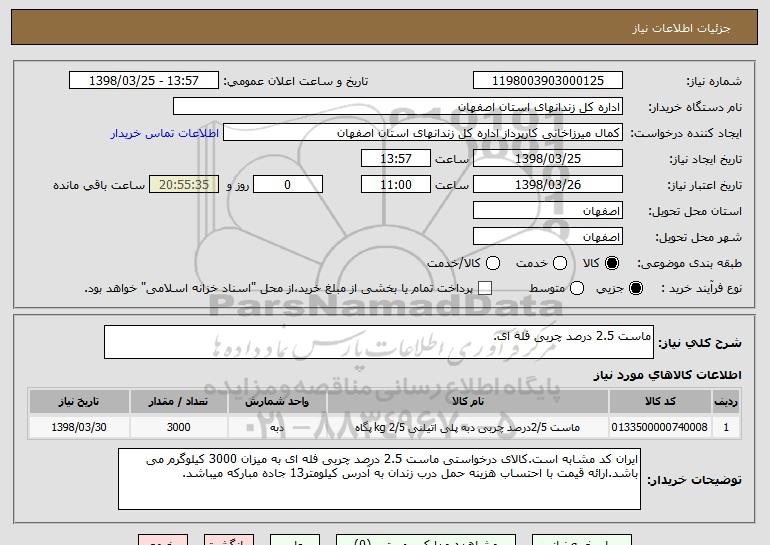Click the شماره نیاز field 1198003903000125
Screen dimensions: 770x545
[x=548, y=81]
